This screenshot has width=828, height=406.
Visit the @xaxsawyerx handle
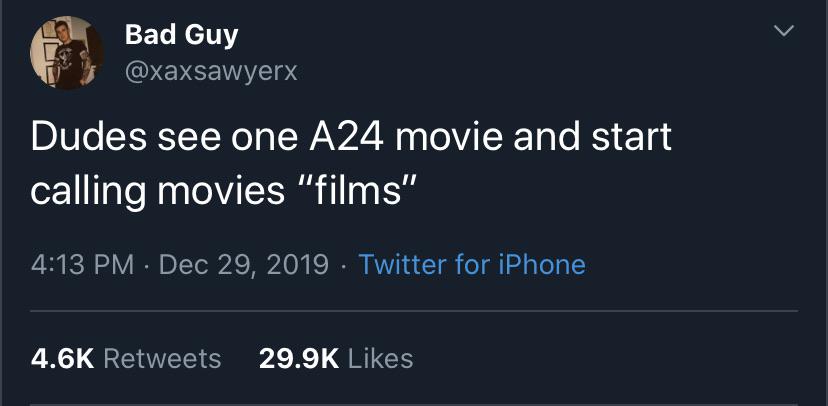pos(211,71)
